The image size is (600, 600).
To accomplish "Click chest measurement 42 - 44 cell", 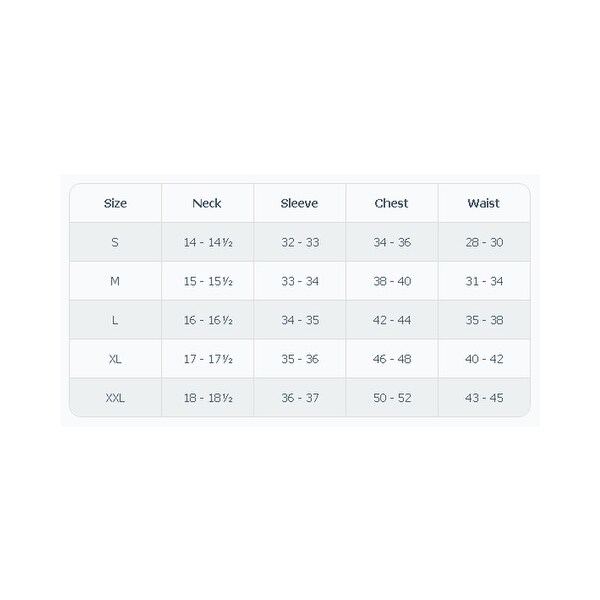I will [391, 320].
